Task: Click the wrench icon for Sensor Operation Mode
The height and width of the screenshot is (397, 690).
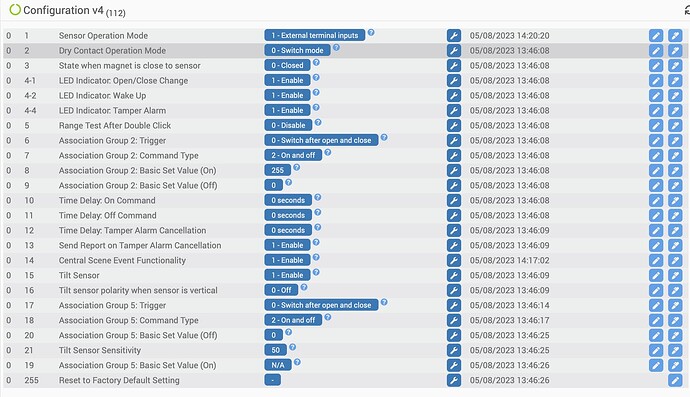Action: click(x=454, y=36)
